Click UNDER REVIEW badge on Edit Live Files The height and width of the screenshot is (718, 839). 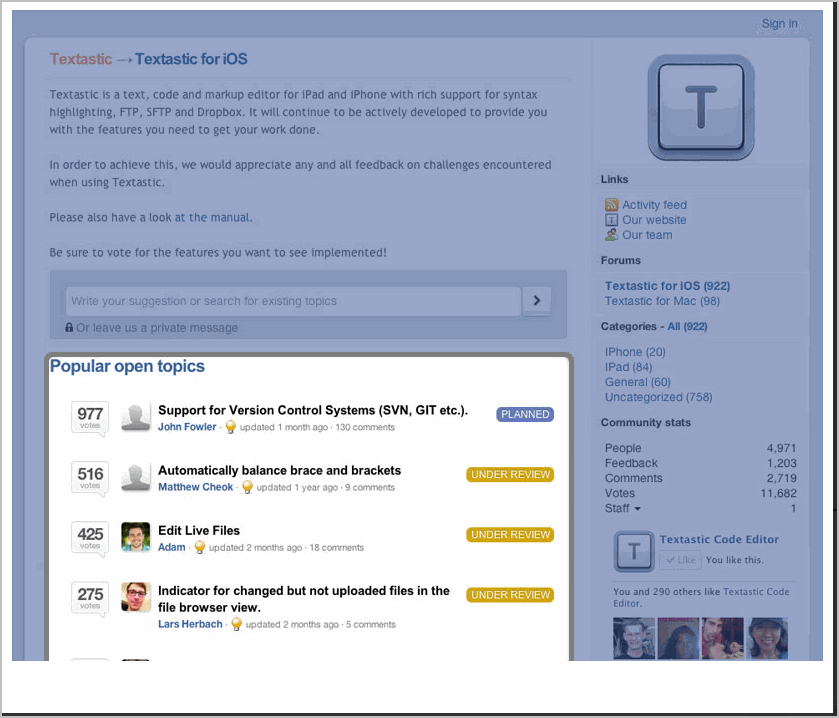[510, 534]
